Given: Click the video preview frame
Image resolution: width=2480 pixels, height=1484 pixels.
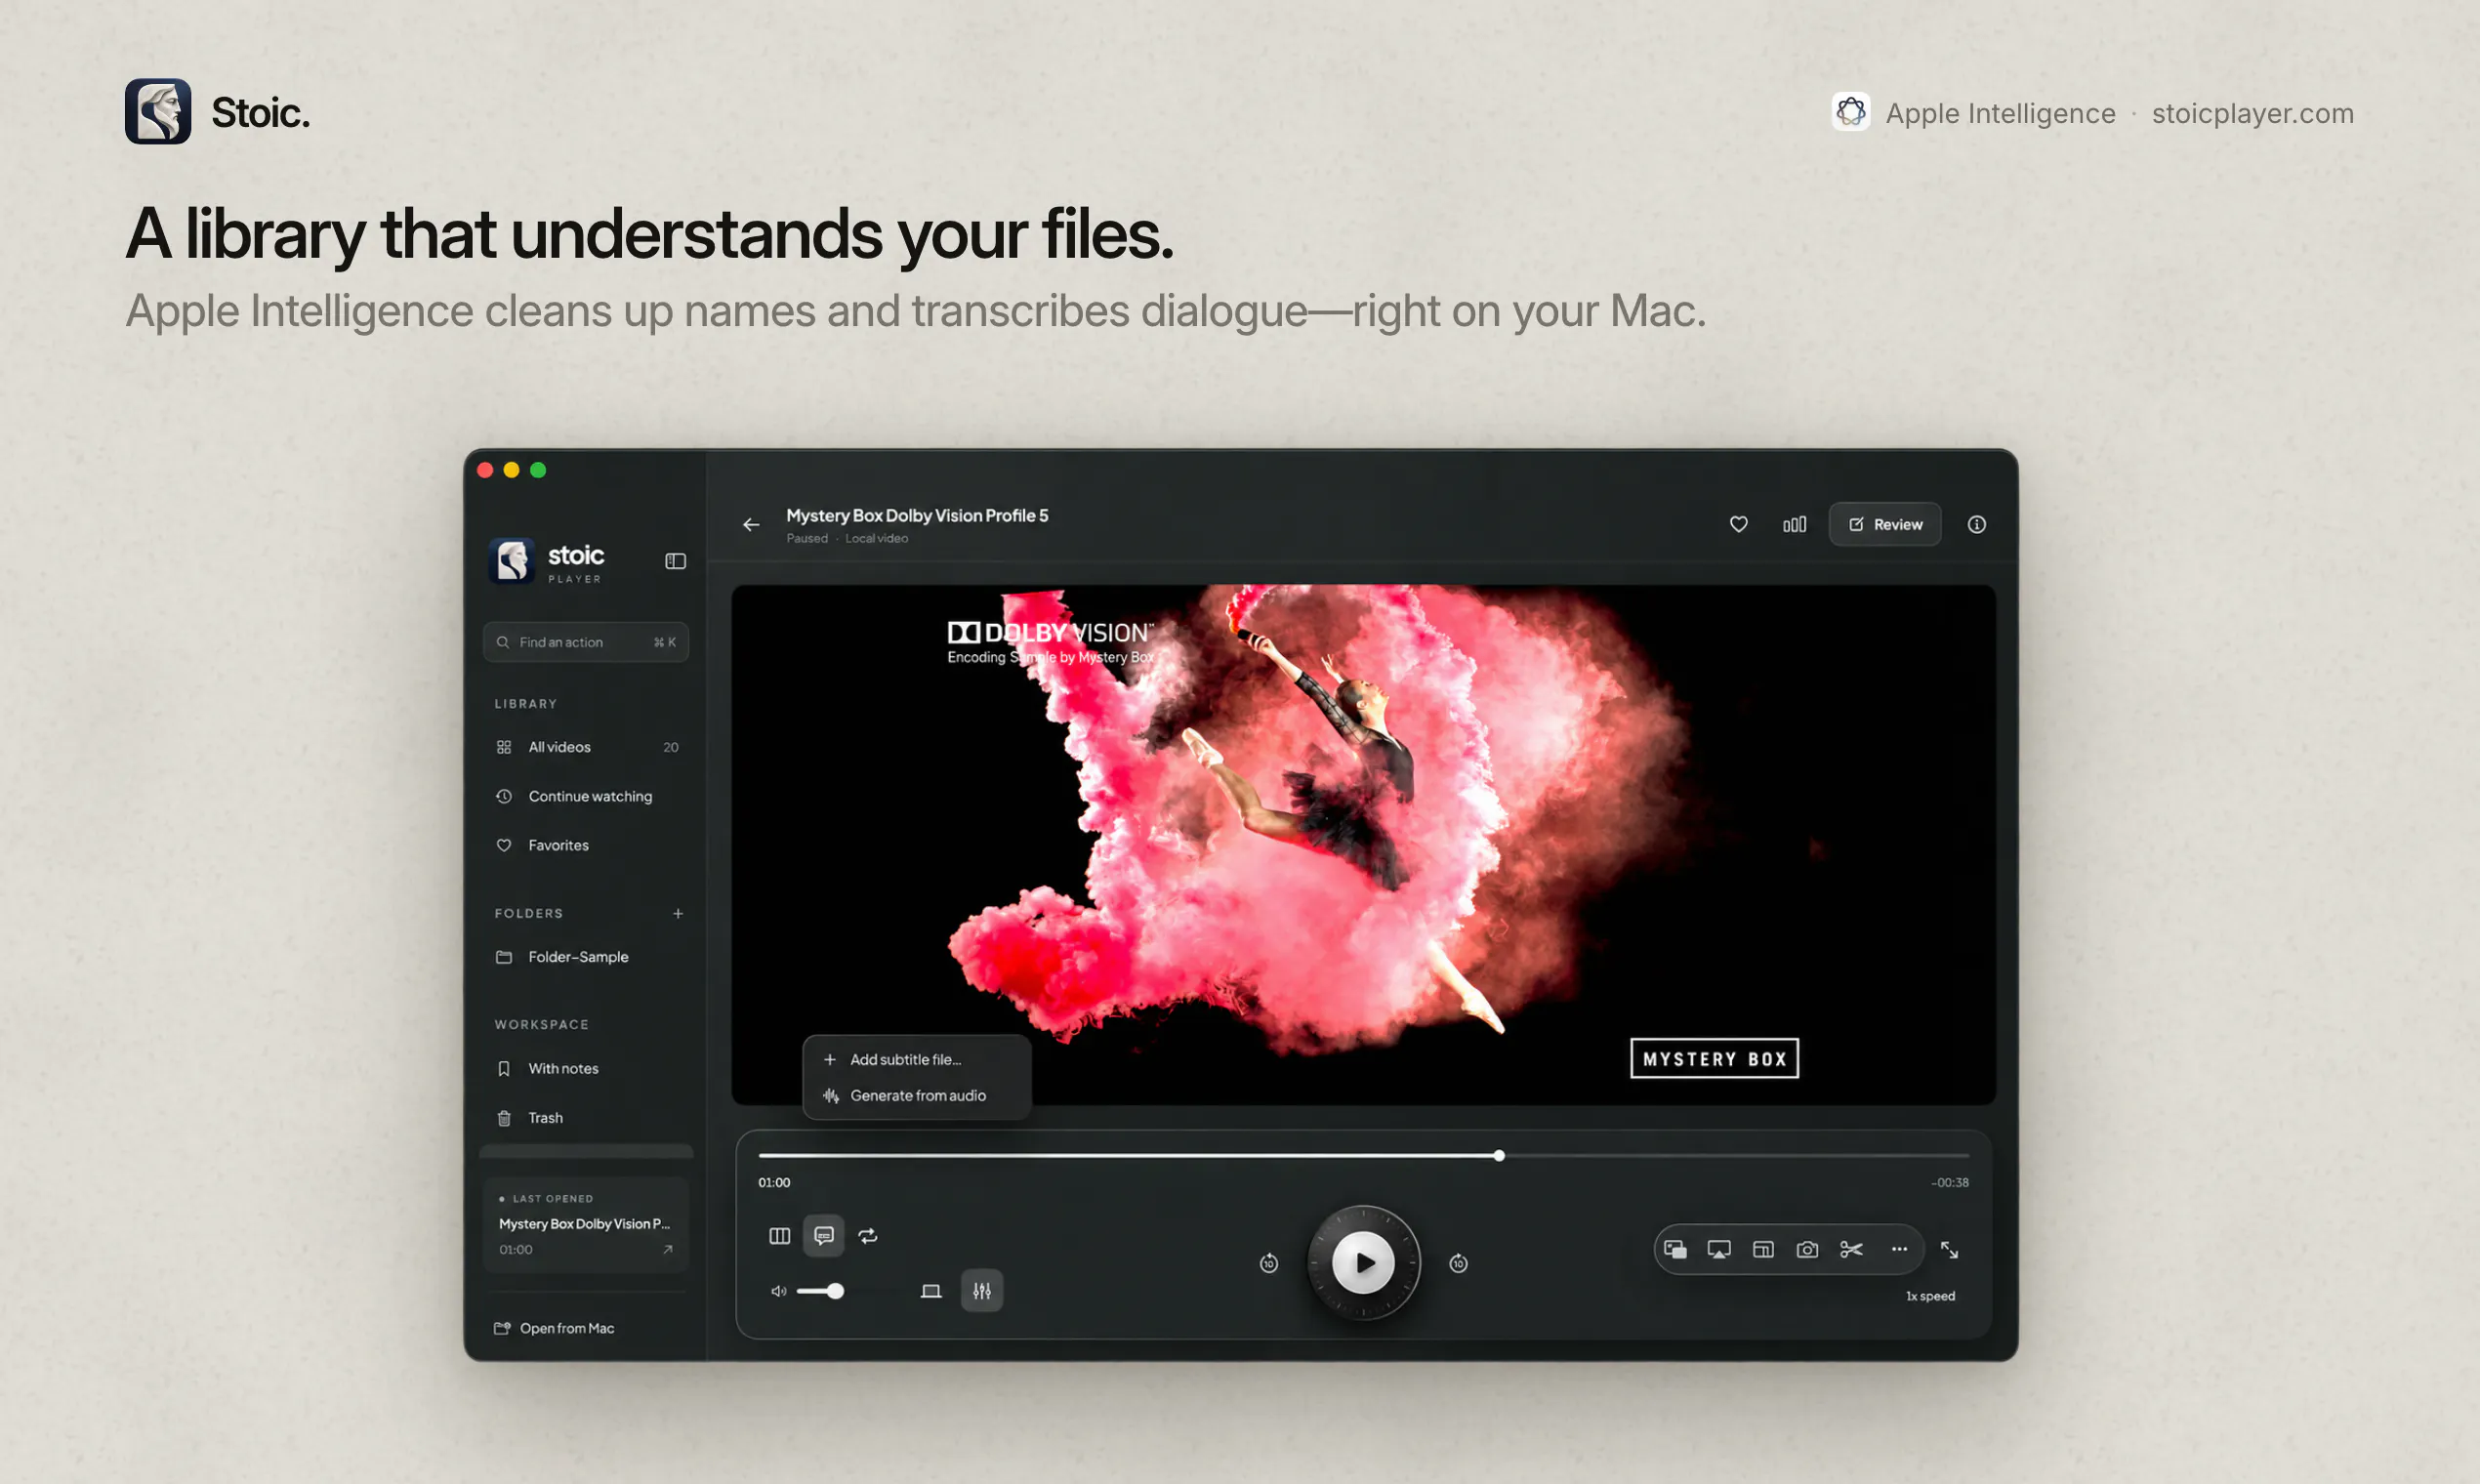Looking at the screenshot, I should pyautogui.click(x=1364, y=845).
